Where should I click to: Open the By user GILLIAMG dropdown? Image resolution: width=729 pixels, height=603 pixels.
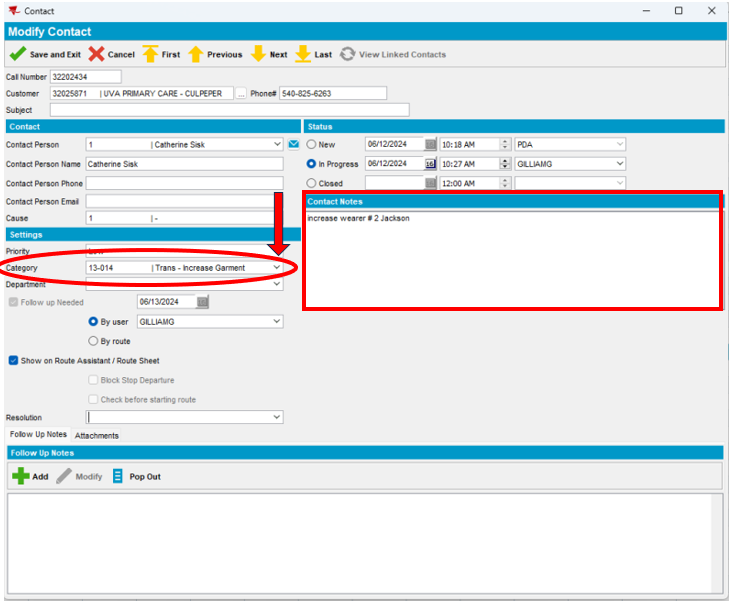point(277,322)
